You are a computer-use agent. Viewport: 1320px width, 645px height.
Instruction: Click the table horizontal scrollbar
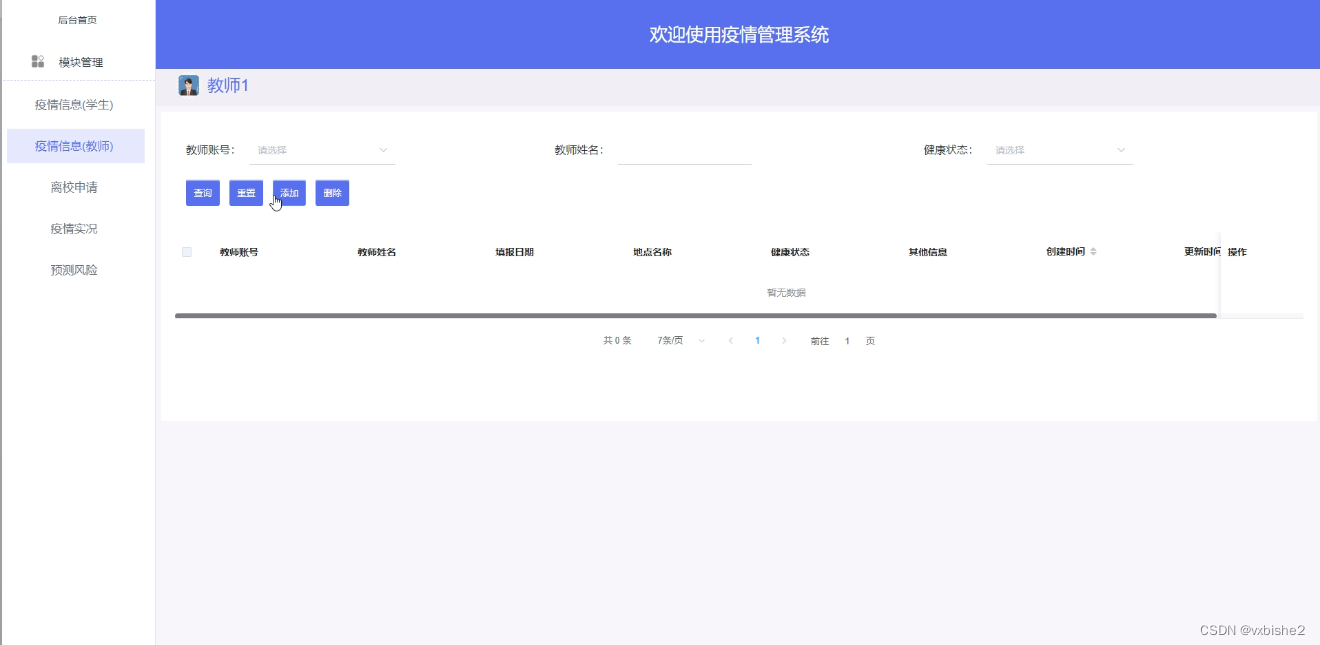[x=696, y=316]
